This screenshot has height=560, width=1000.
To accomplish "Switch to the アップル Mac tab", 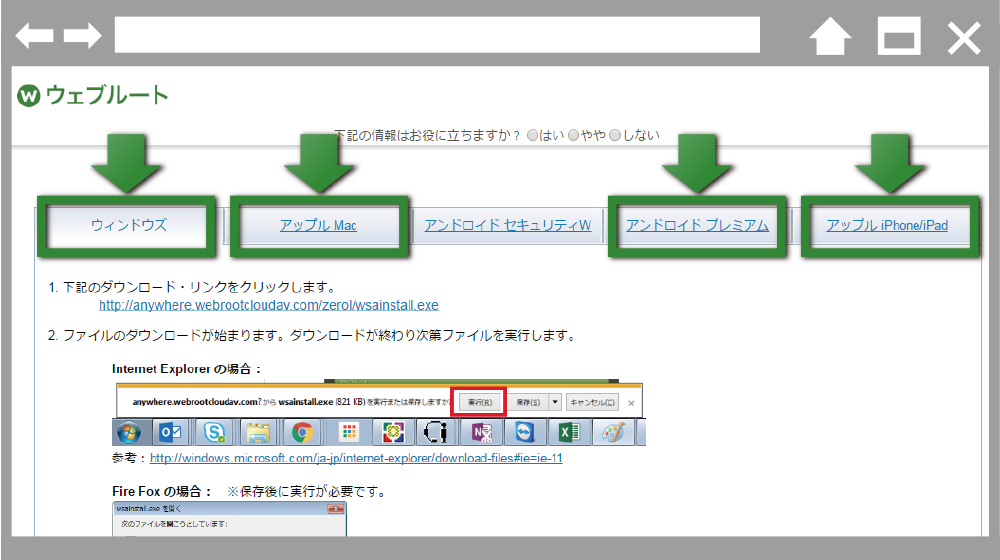I will (318, 225).
